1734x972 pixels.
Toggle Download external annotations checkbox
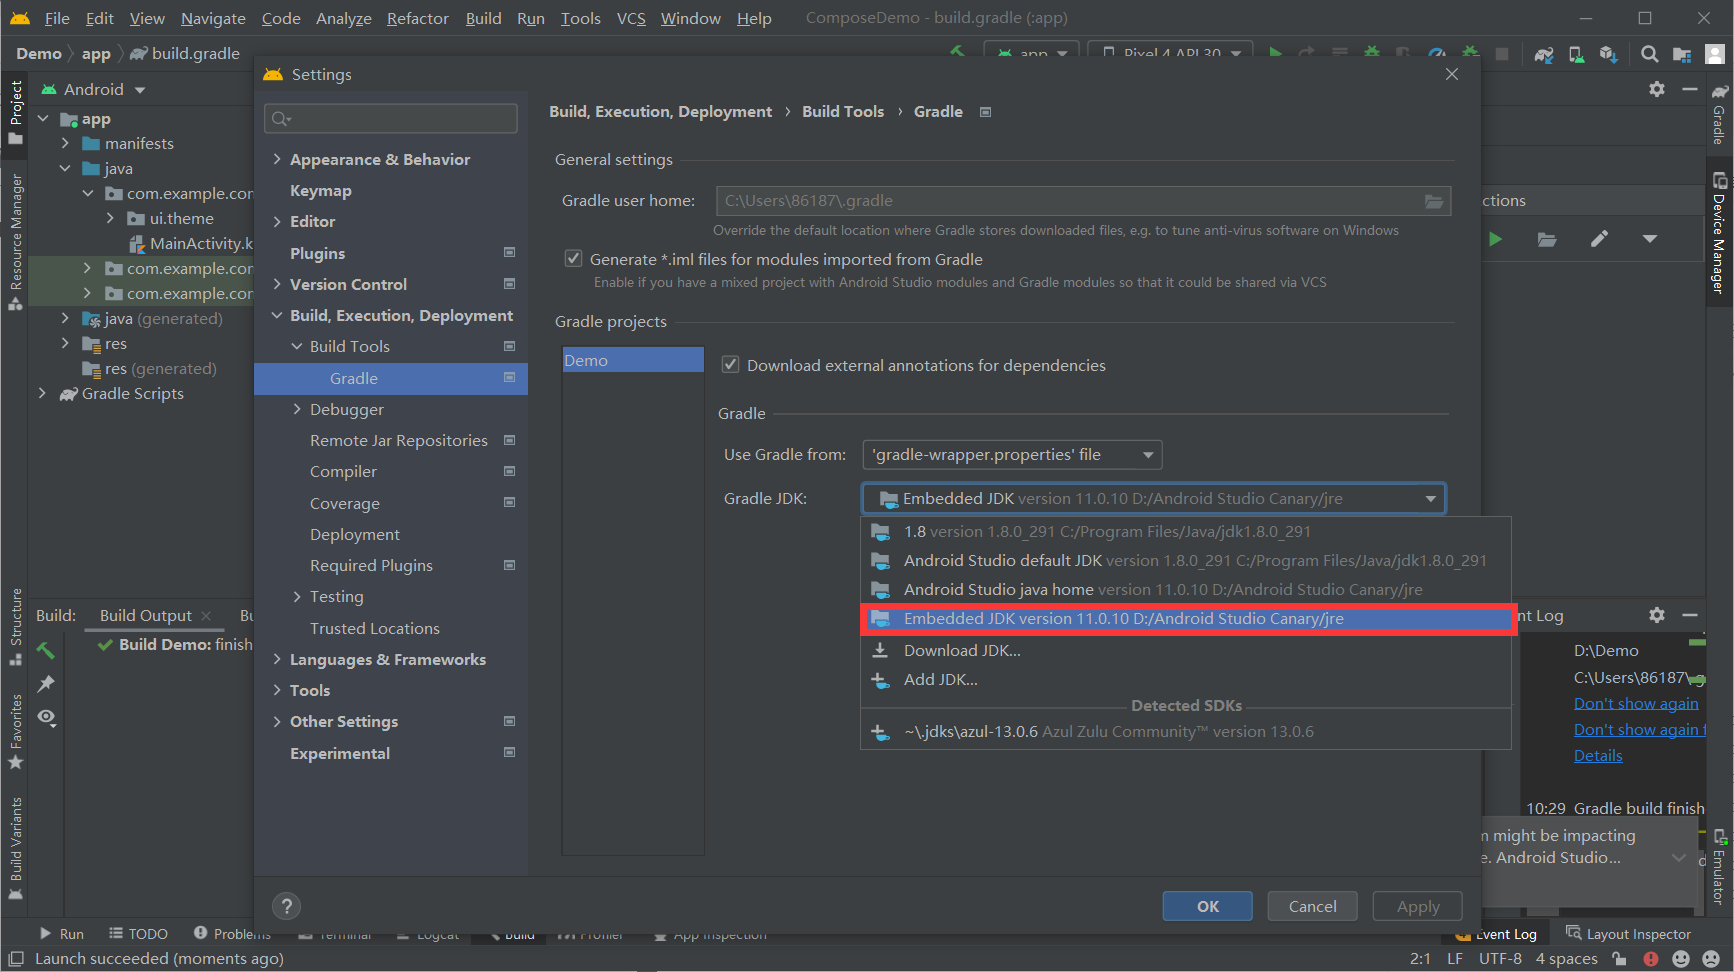730,365
